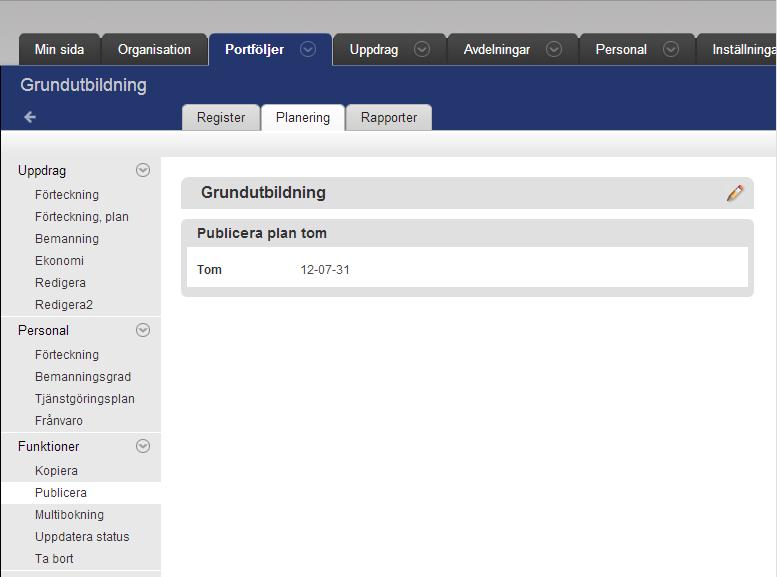777x577 pixels.
Task: Click the Publicera plan tom heading
Action: pos(262,233)
